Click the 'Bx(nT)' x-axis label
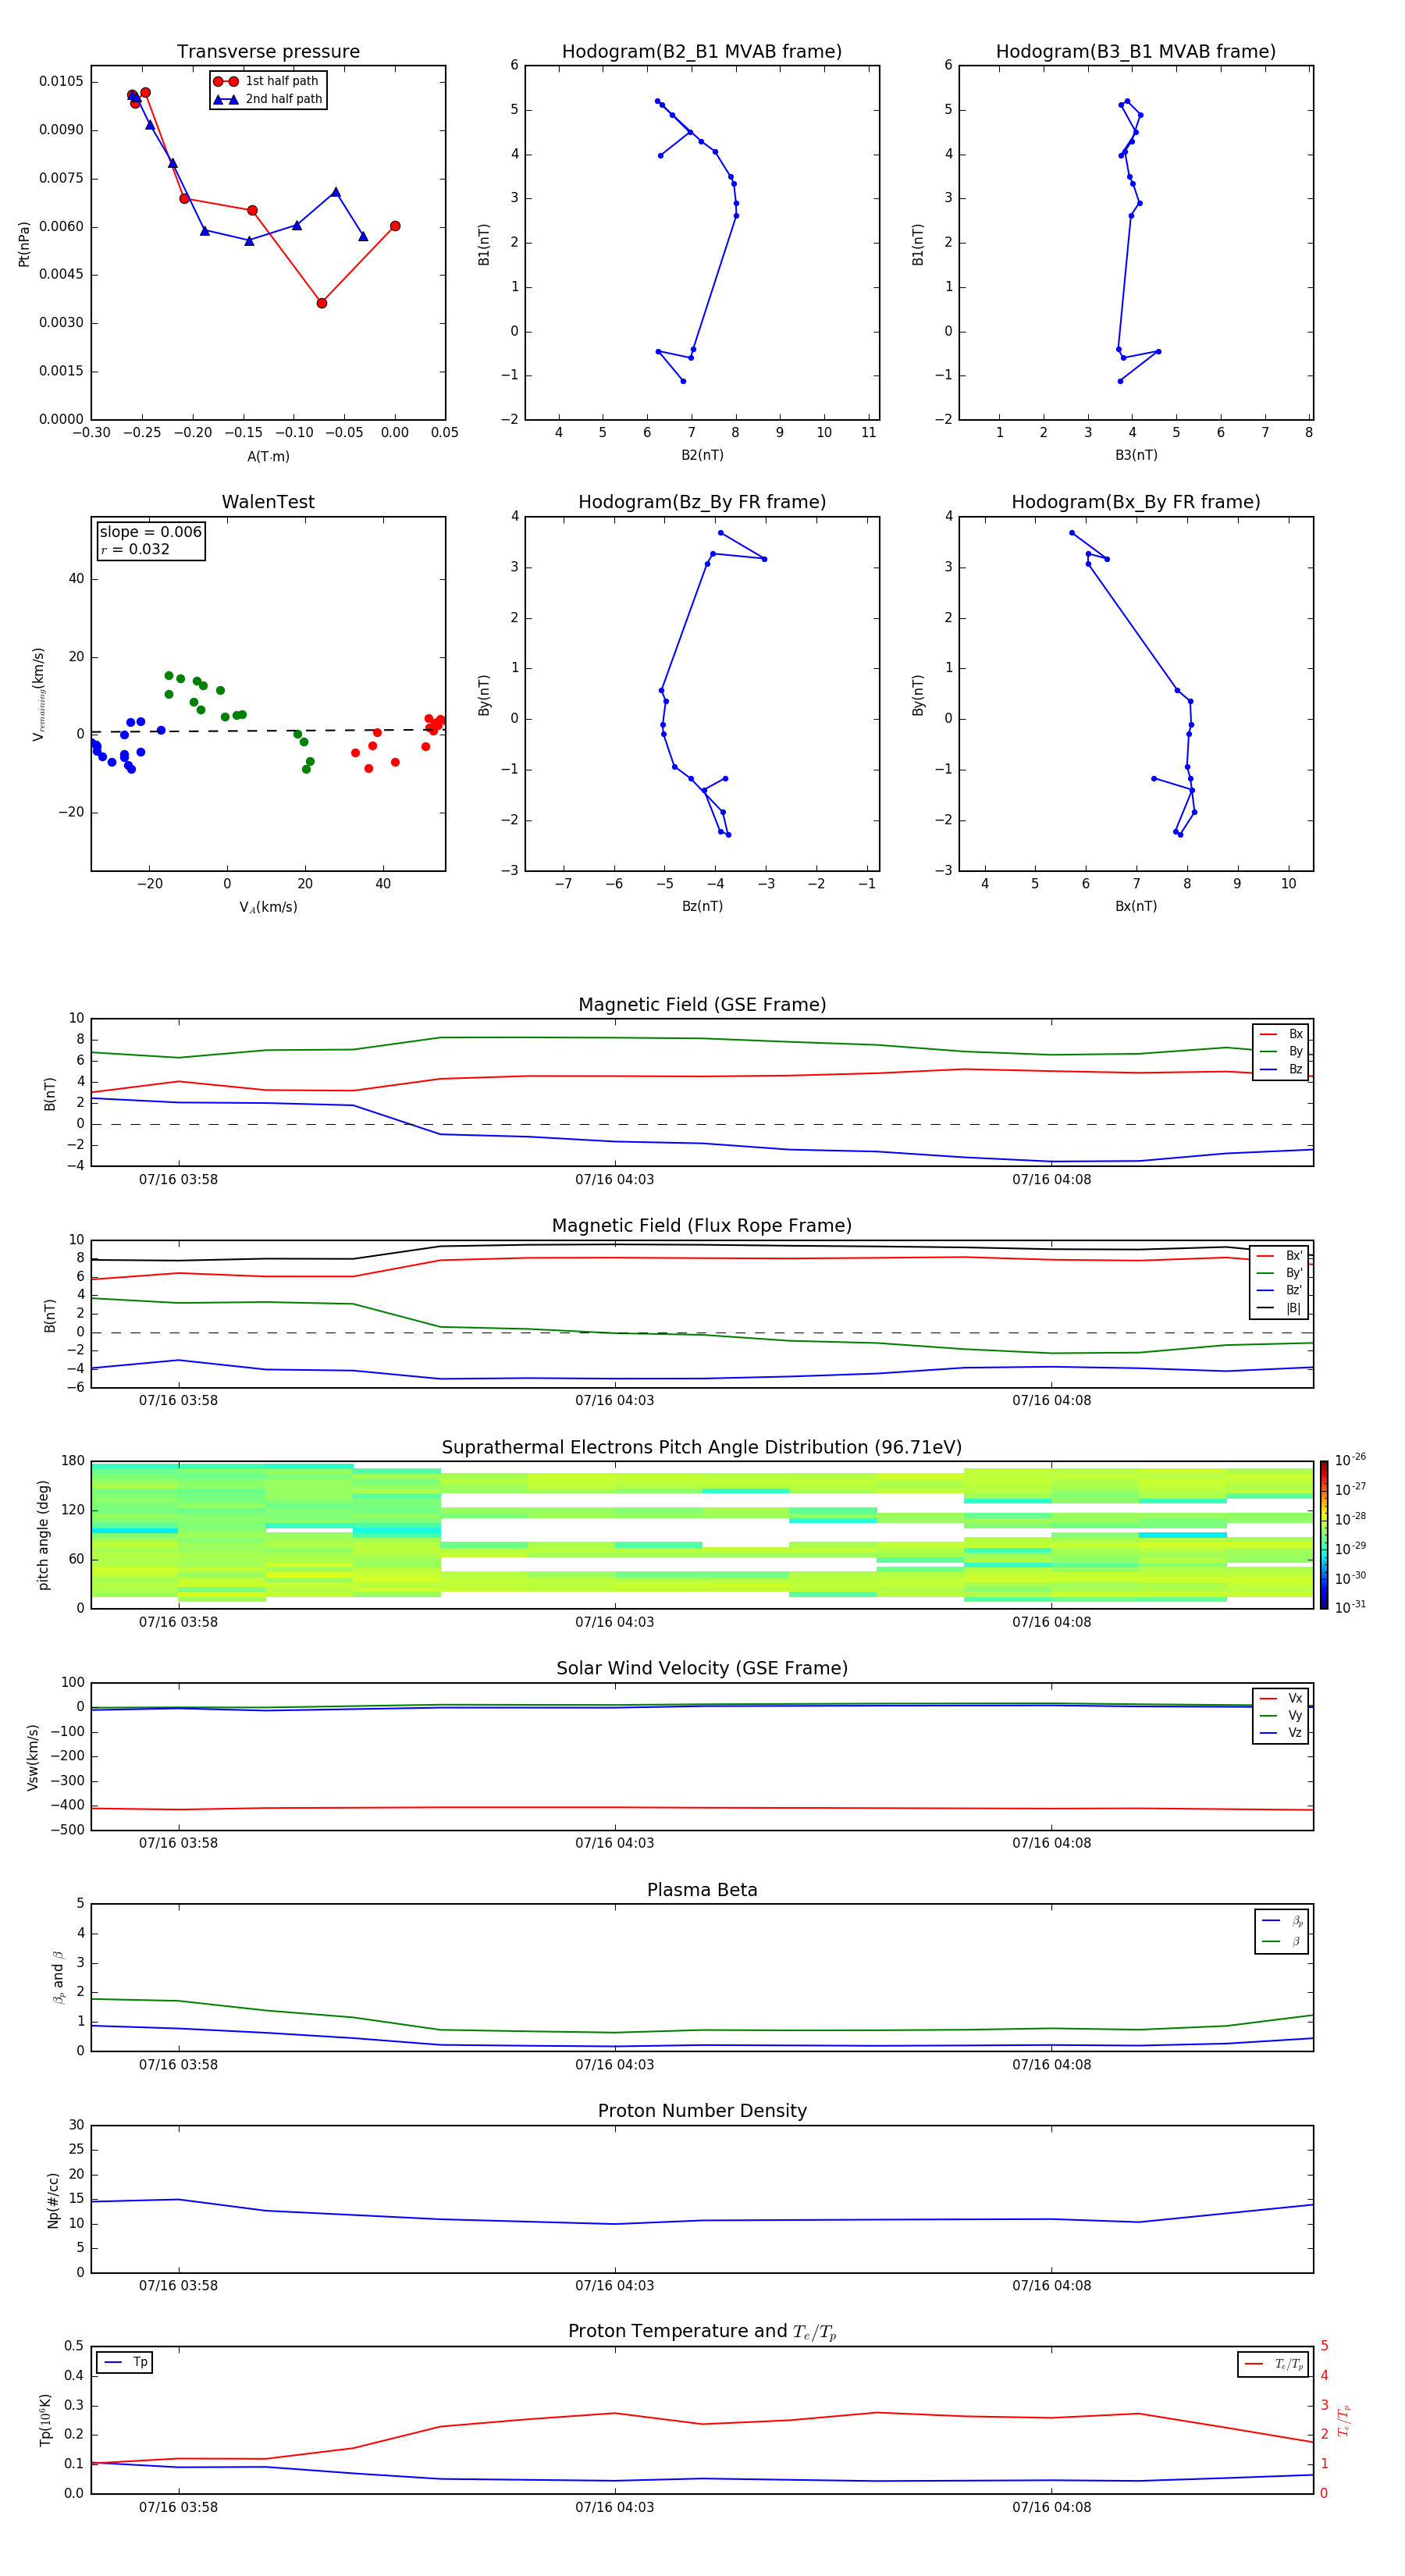Viewport: 1405px width, 2576px height. [x=1136, y=906]
